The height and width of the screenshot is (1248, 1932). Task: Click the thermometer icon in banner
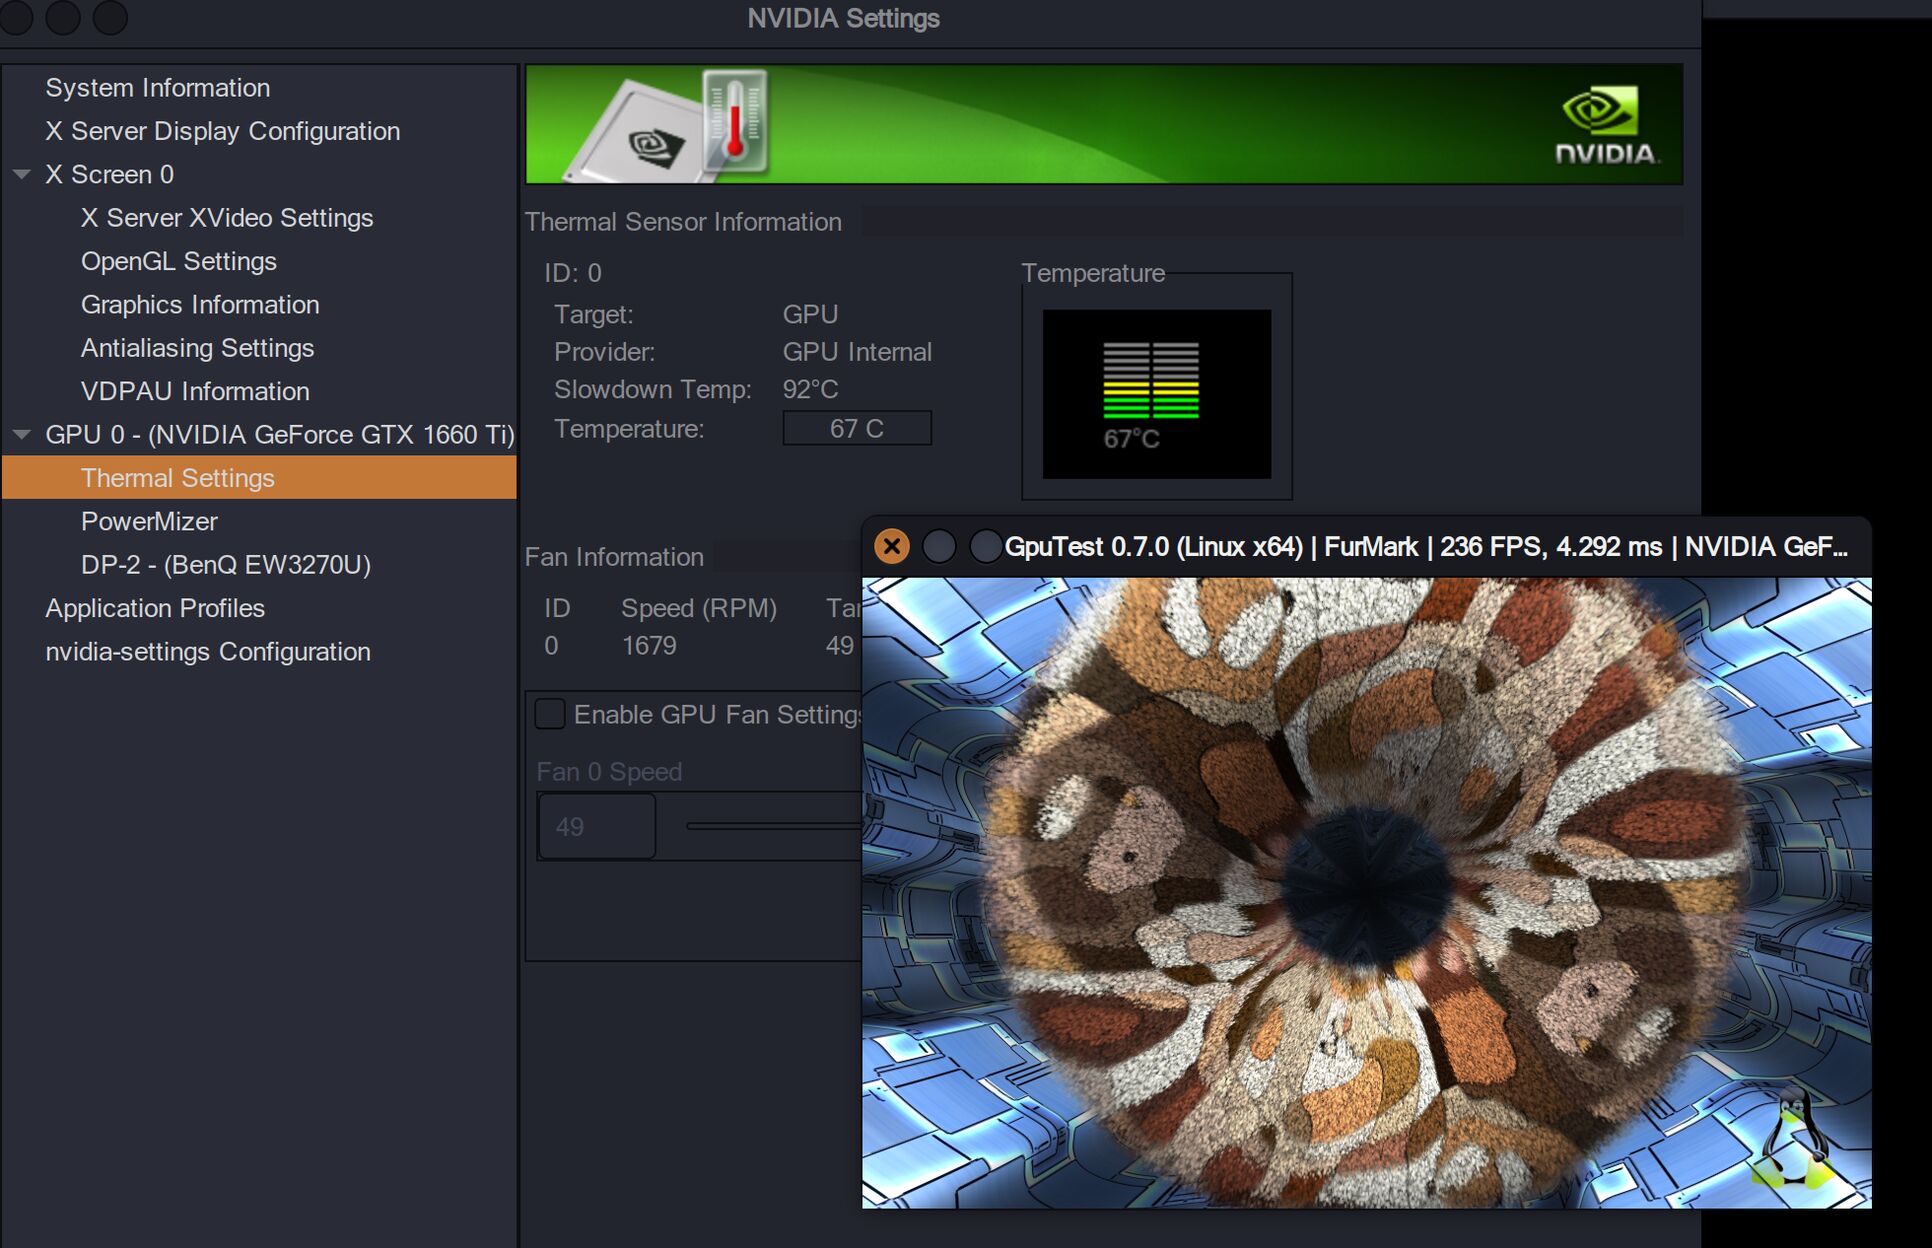(735, 120)
